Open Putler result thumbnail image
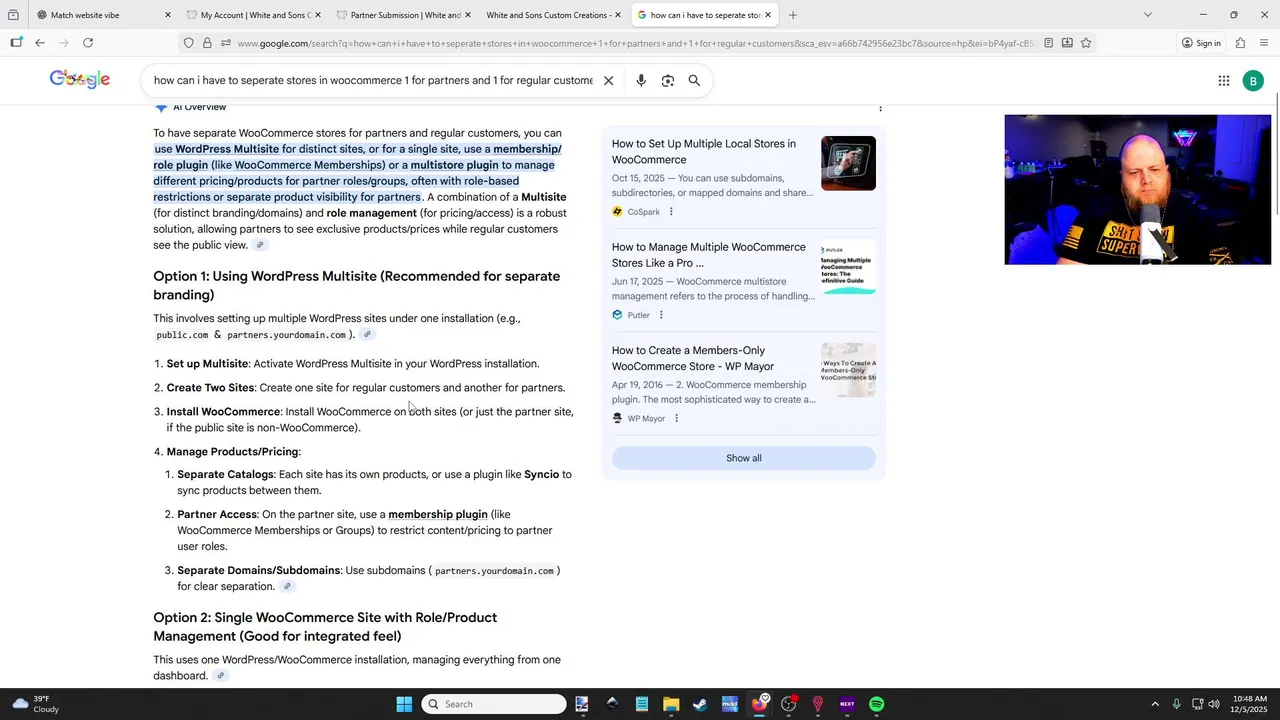 (x=848, y=266)
